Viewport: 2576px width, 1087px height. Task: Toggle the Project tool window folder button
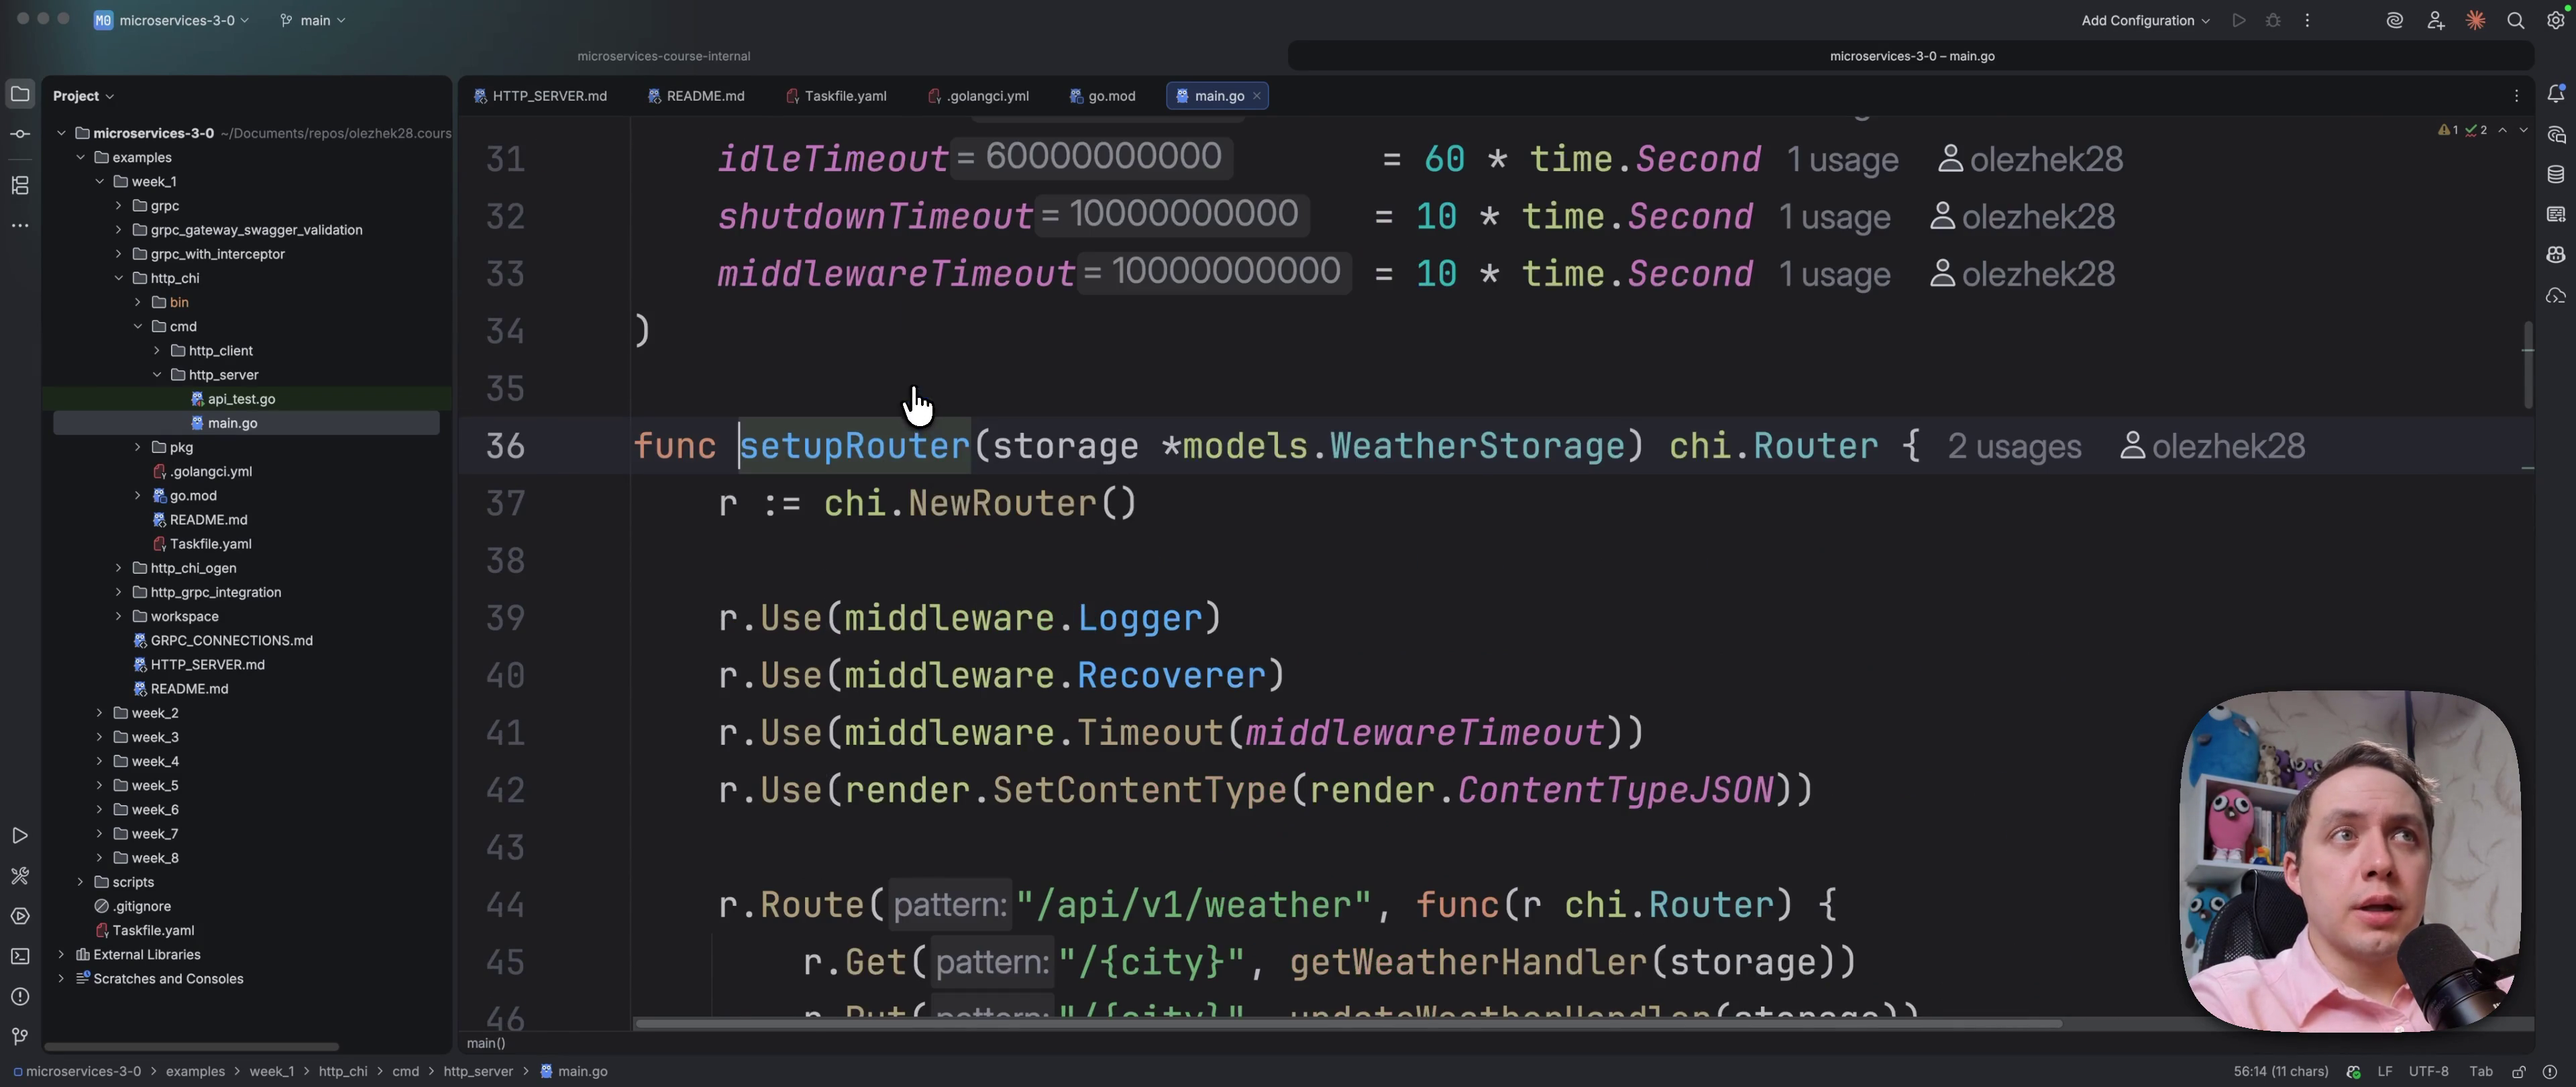[20, 94]
